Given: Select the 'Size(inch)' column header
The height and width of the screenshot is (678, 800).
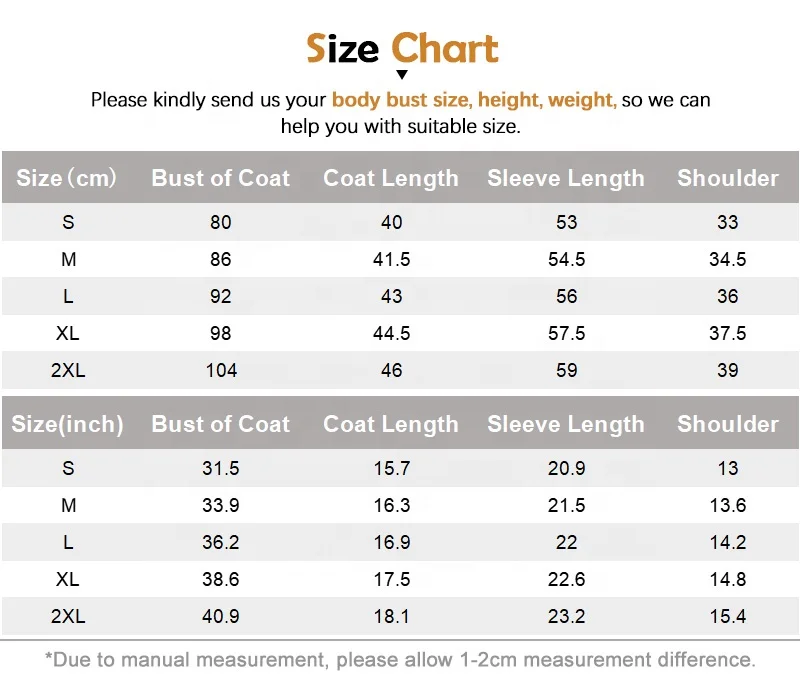Looking at the screenshot, I should pos(67,424).
